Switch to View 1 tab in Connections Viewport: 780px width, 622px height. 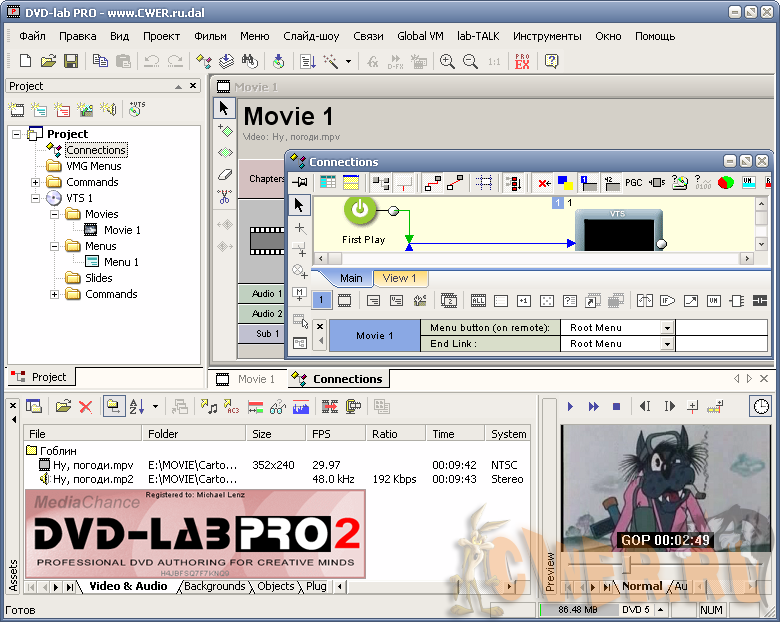[x=399, y=278]
